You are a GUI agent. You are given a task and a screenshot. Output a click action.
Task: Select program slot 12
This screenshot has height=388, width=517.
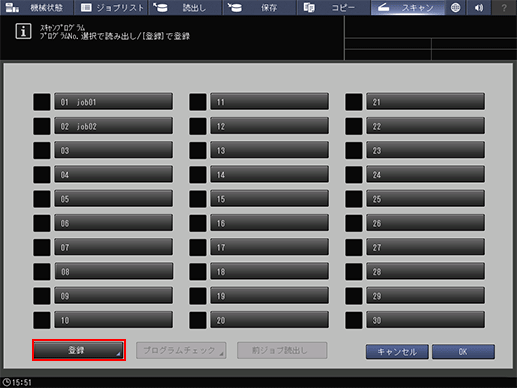(x=270, y=126)
